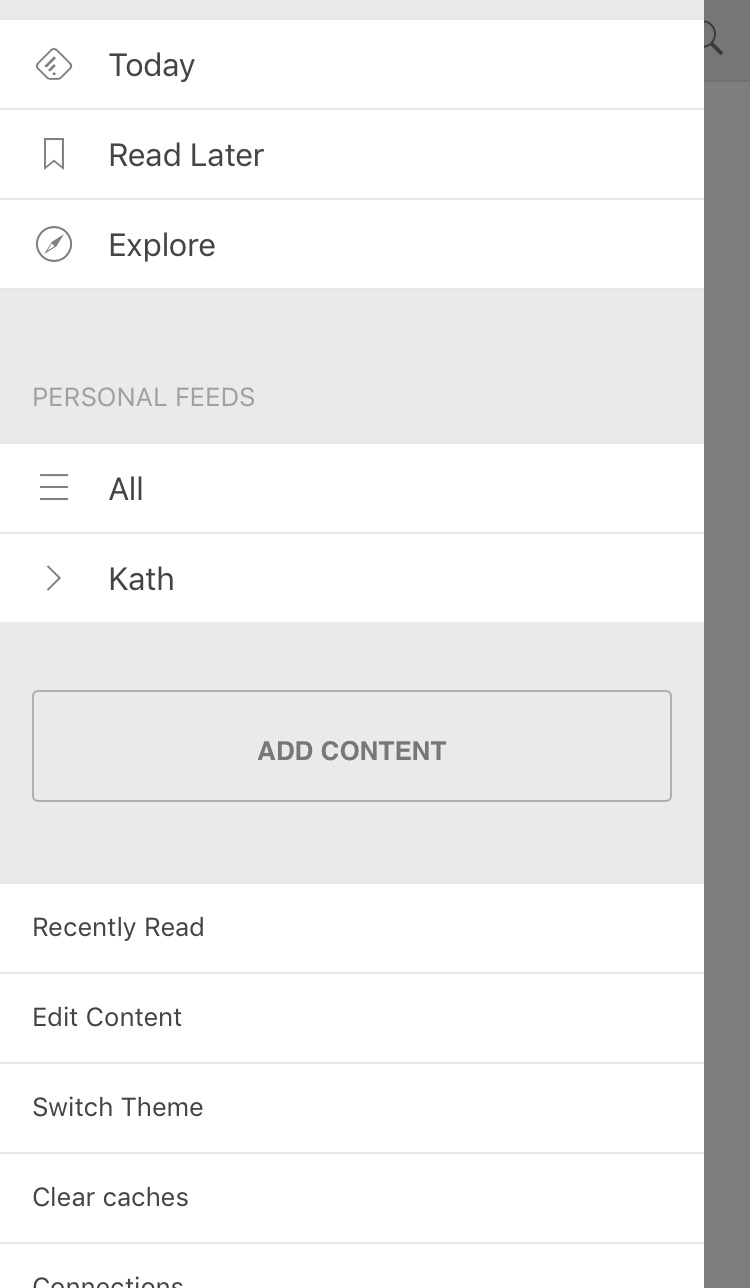Go to the Explore section
The height and width of the screenshot is (1288, 750).
coord(352,245)
